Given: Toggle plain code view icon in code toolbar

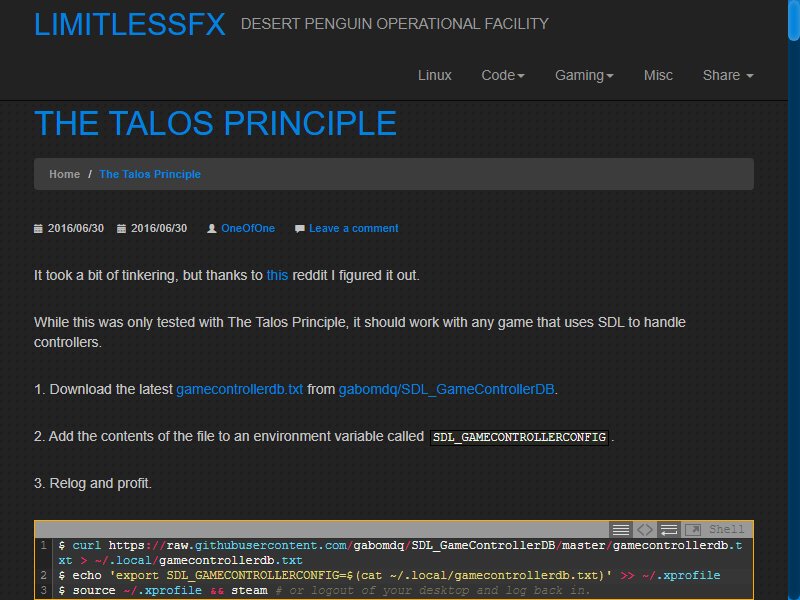Looking at the screenshot, I should (x=644, y=530).
